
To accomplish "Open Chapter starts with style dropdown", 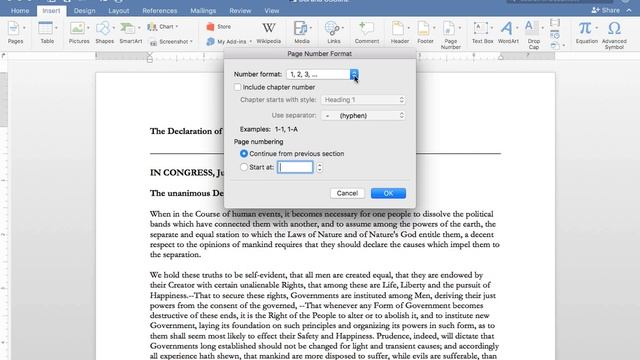I will coord(363,100).
